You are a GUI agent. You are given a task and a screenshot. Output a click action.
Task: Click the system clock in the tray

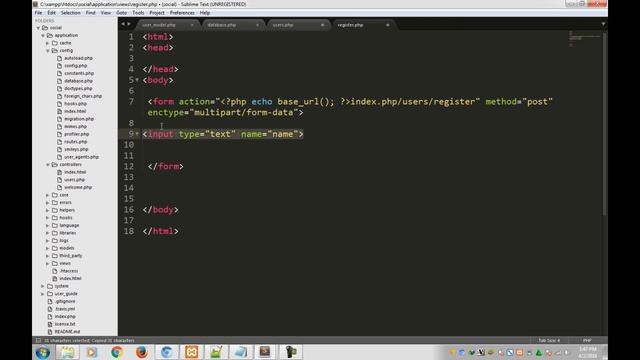tap(588, 352)
